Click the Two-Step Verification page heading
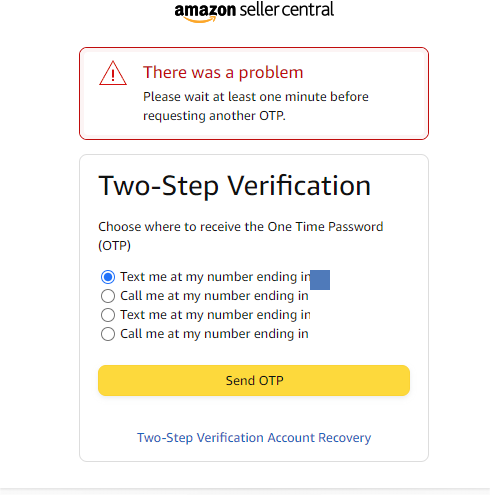Image resolution: width=490 pixels, height=495 pixels. (235, 186)
